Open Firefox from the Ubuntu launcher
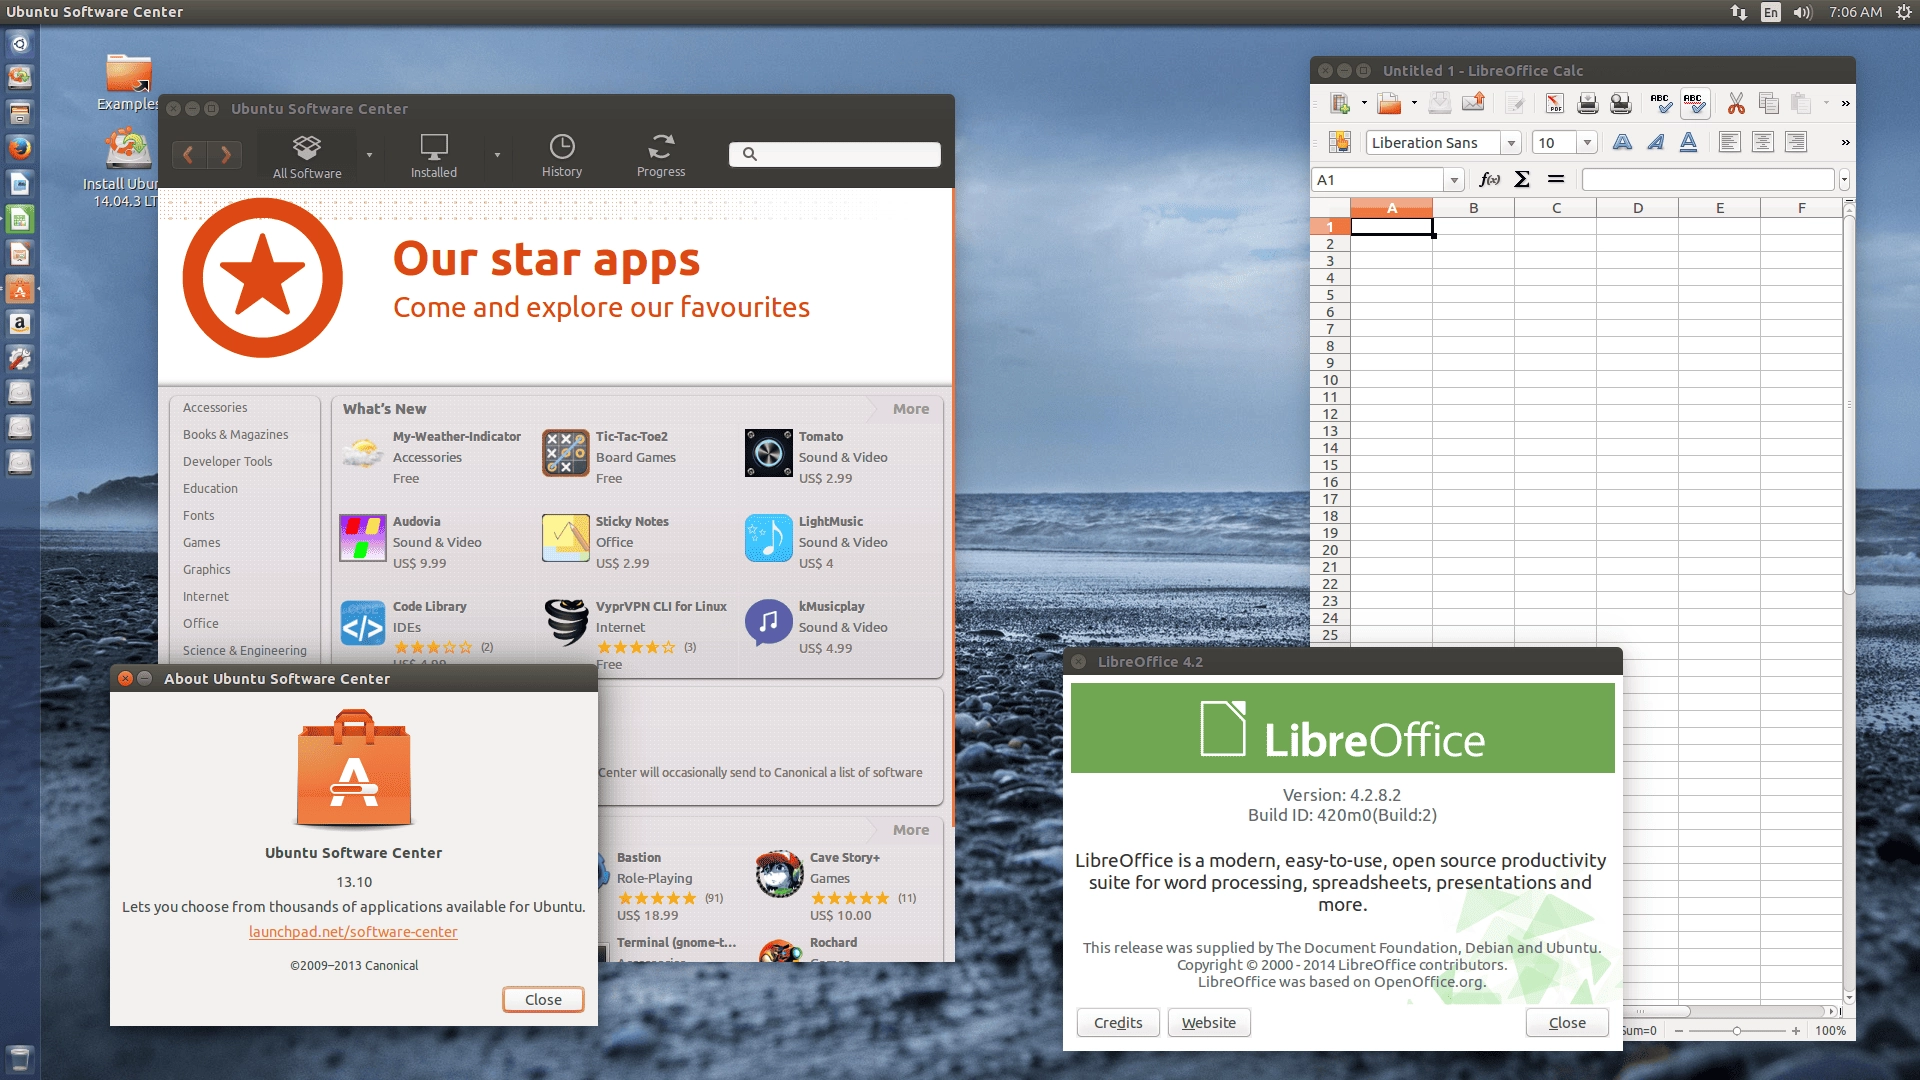The height and width of the screenshot is (1080, 1920). 19,148
